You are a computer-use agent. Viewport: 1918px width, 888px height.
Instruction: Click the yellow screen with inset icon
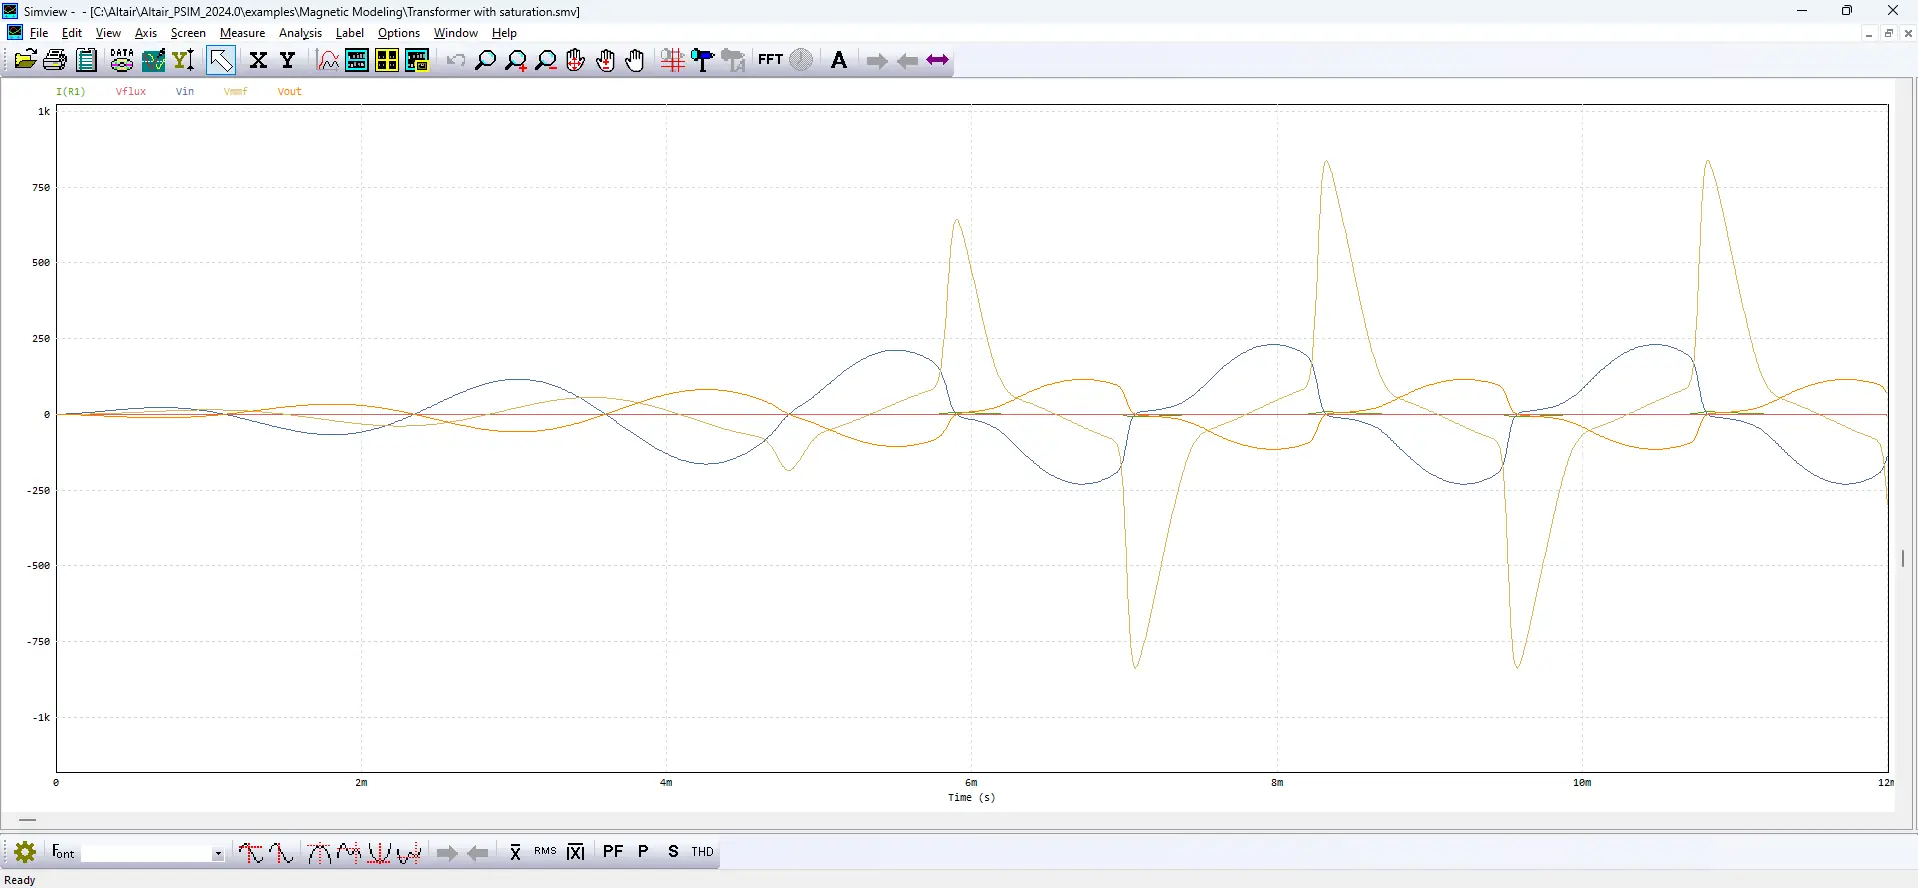pos(417,60)
